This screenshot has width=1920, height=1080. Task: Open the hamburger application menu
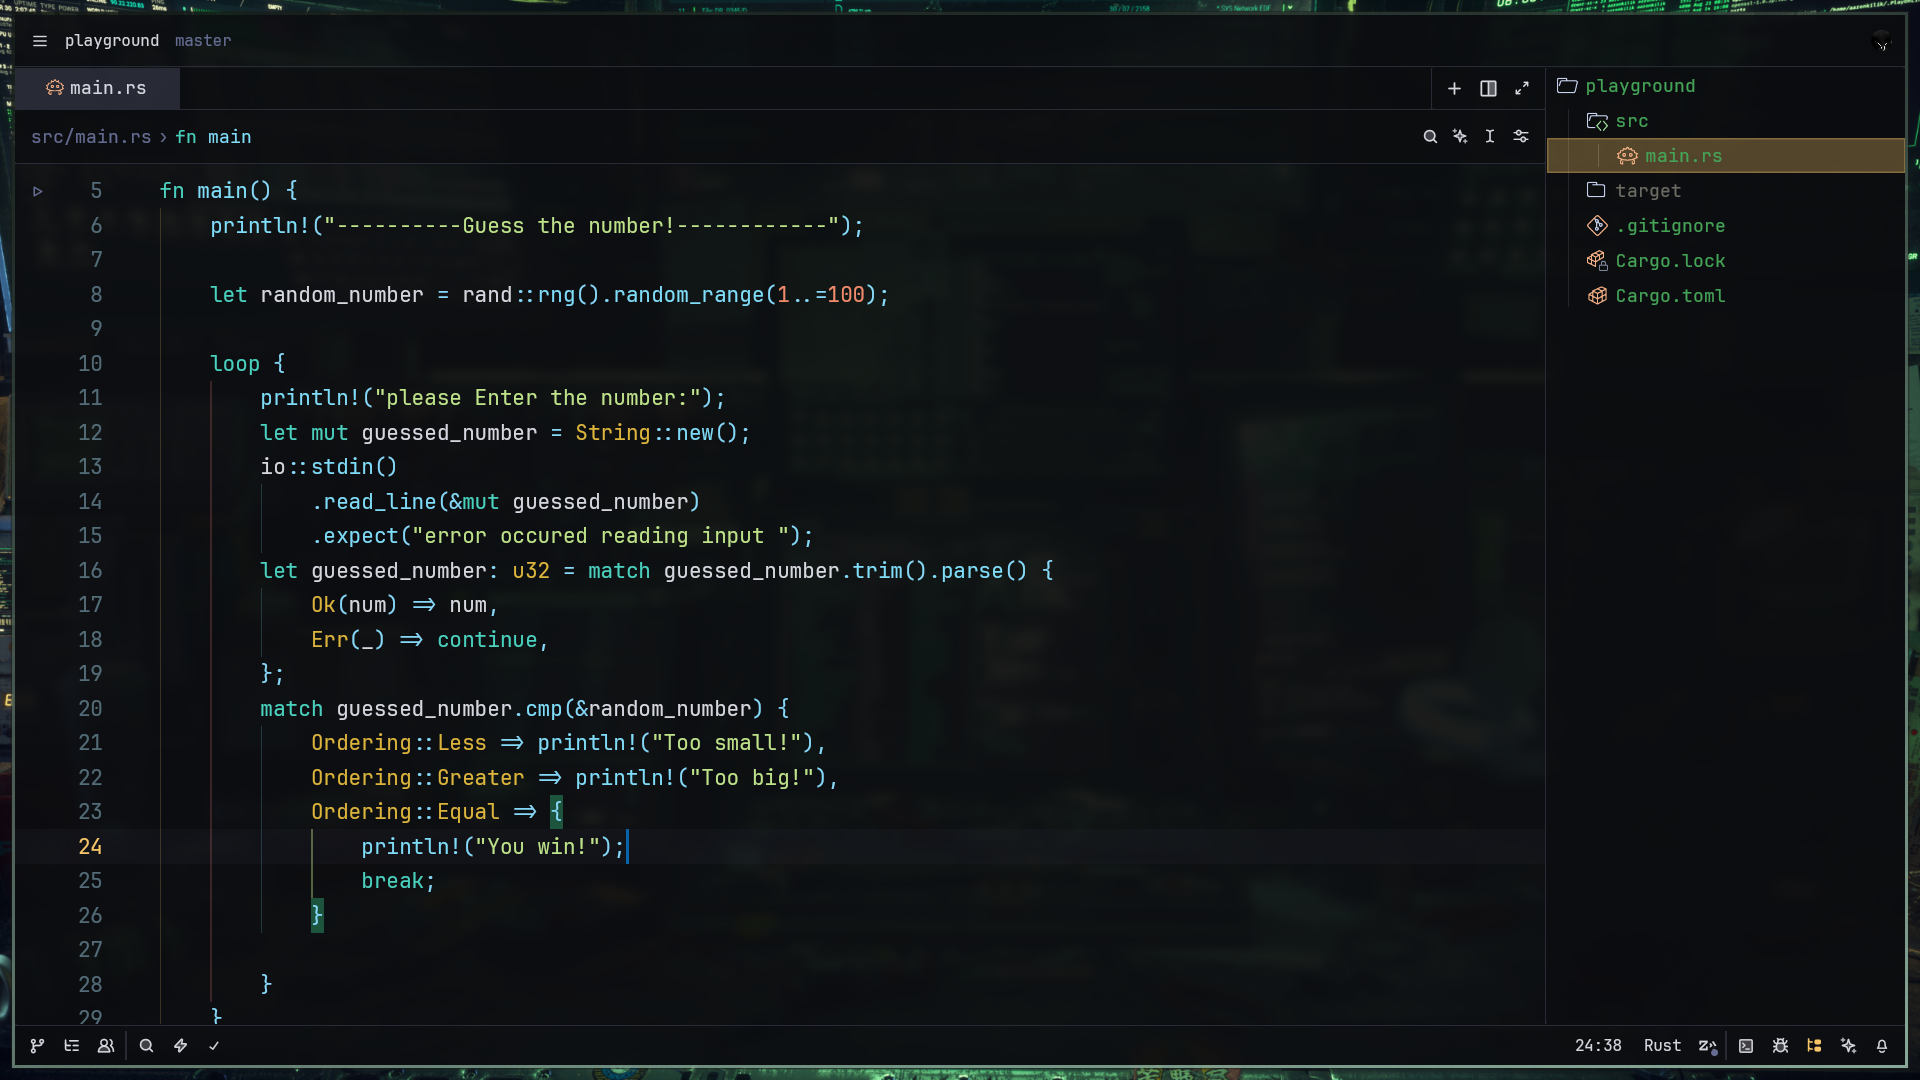coord(40,41)
